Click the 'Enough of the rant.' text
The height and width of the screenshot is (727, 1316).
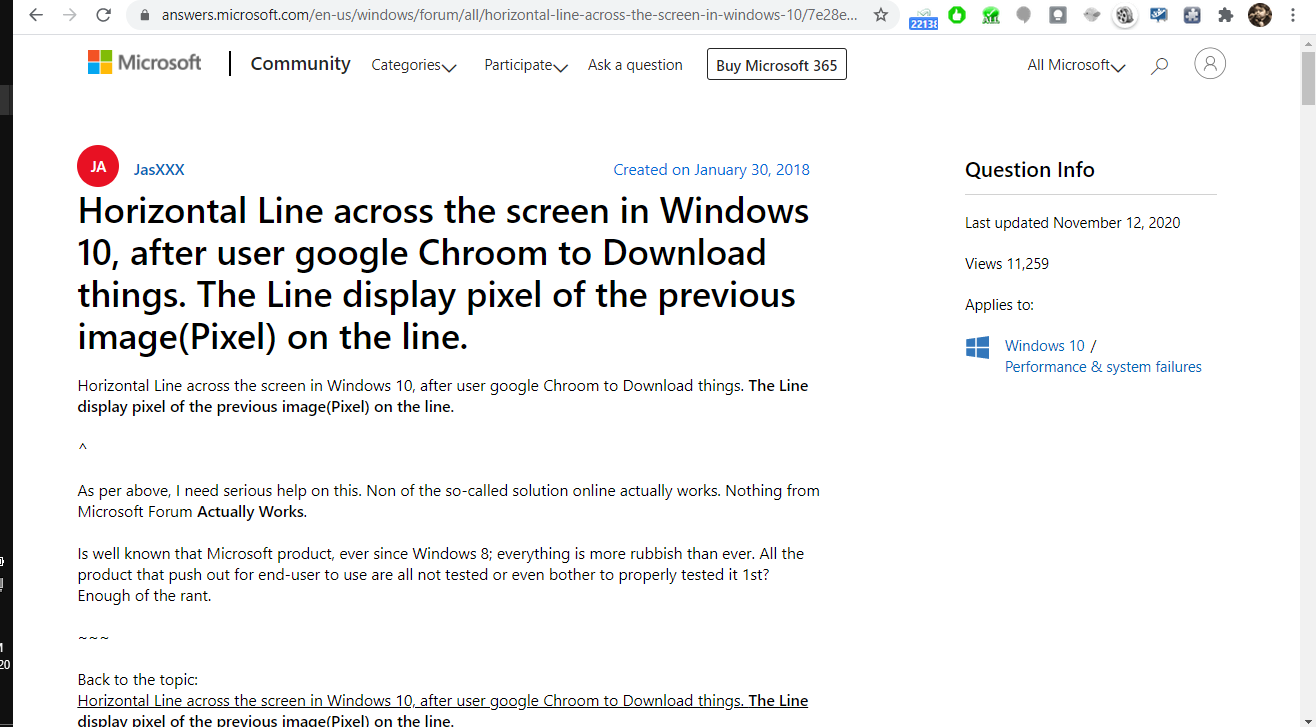144,596
